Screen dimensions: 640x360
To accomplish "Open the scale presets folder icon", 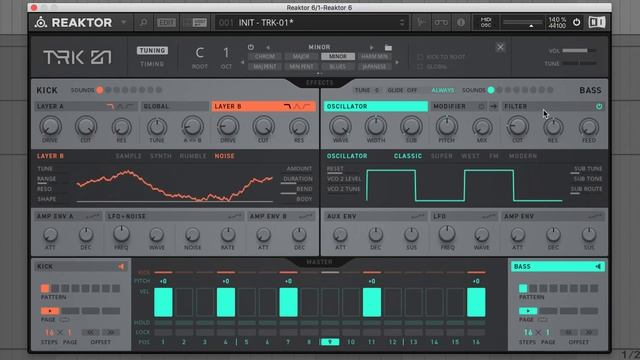I will (388, 47).
